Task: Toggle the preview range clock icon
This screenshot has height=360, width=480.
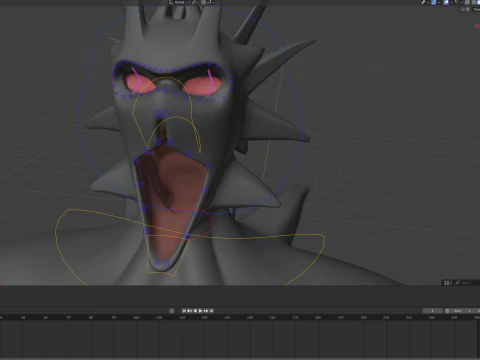Action: (447, 311)
